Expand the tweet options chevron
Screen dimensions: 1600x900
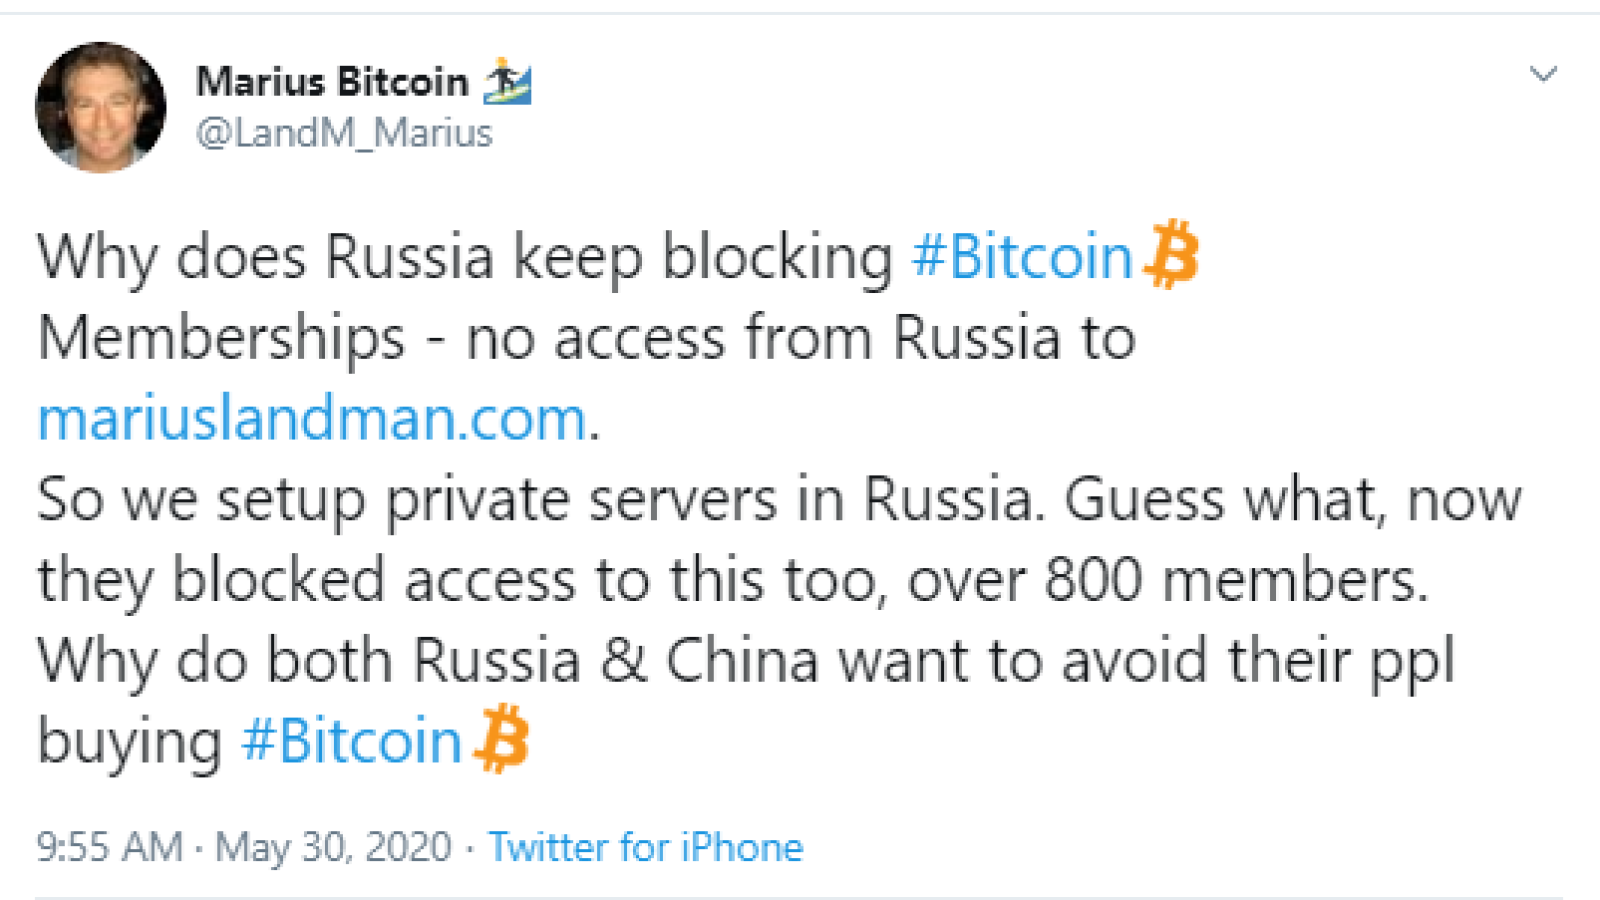click(x=1544, y=74)
